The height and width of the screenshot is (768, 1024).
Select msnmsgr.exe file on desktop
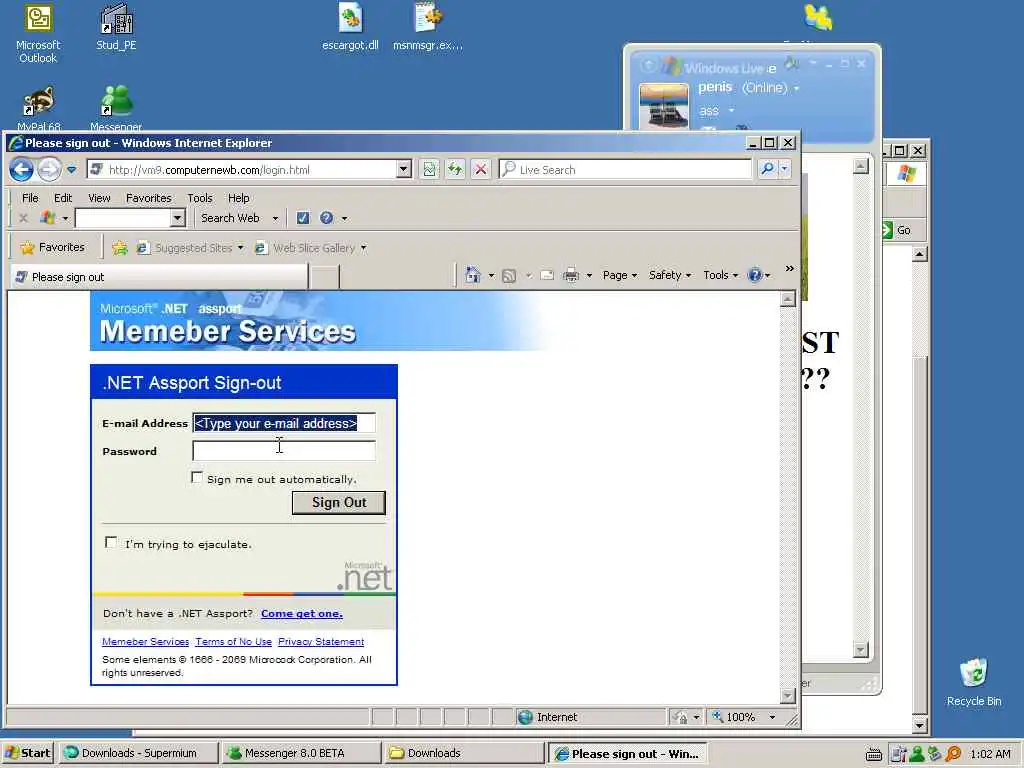click(428, 27)
